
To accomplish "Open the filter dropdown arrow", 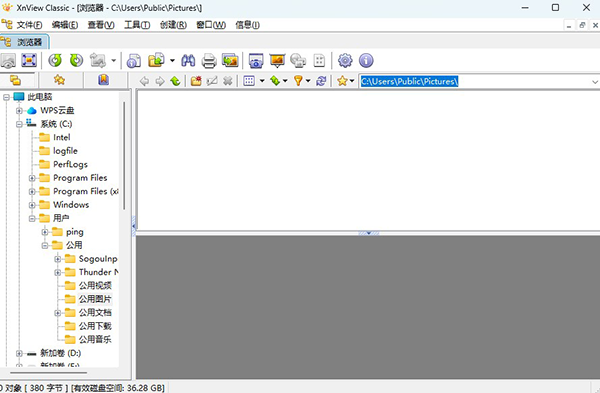I will click(308, 81).
